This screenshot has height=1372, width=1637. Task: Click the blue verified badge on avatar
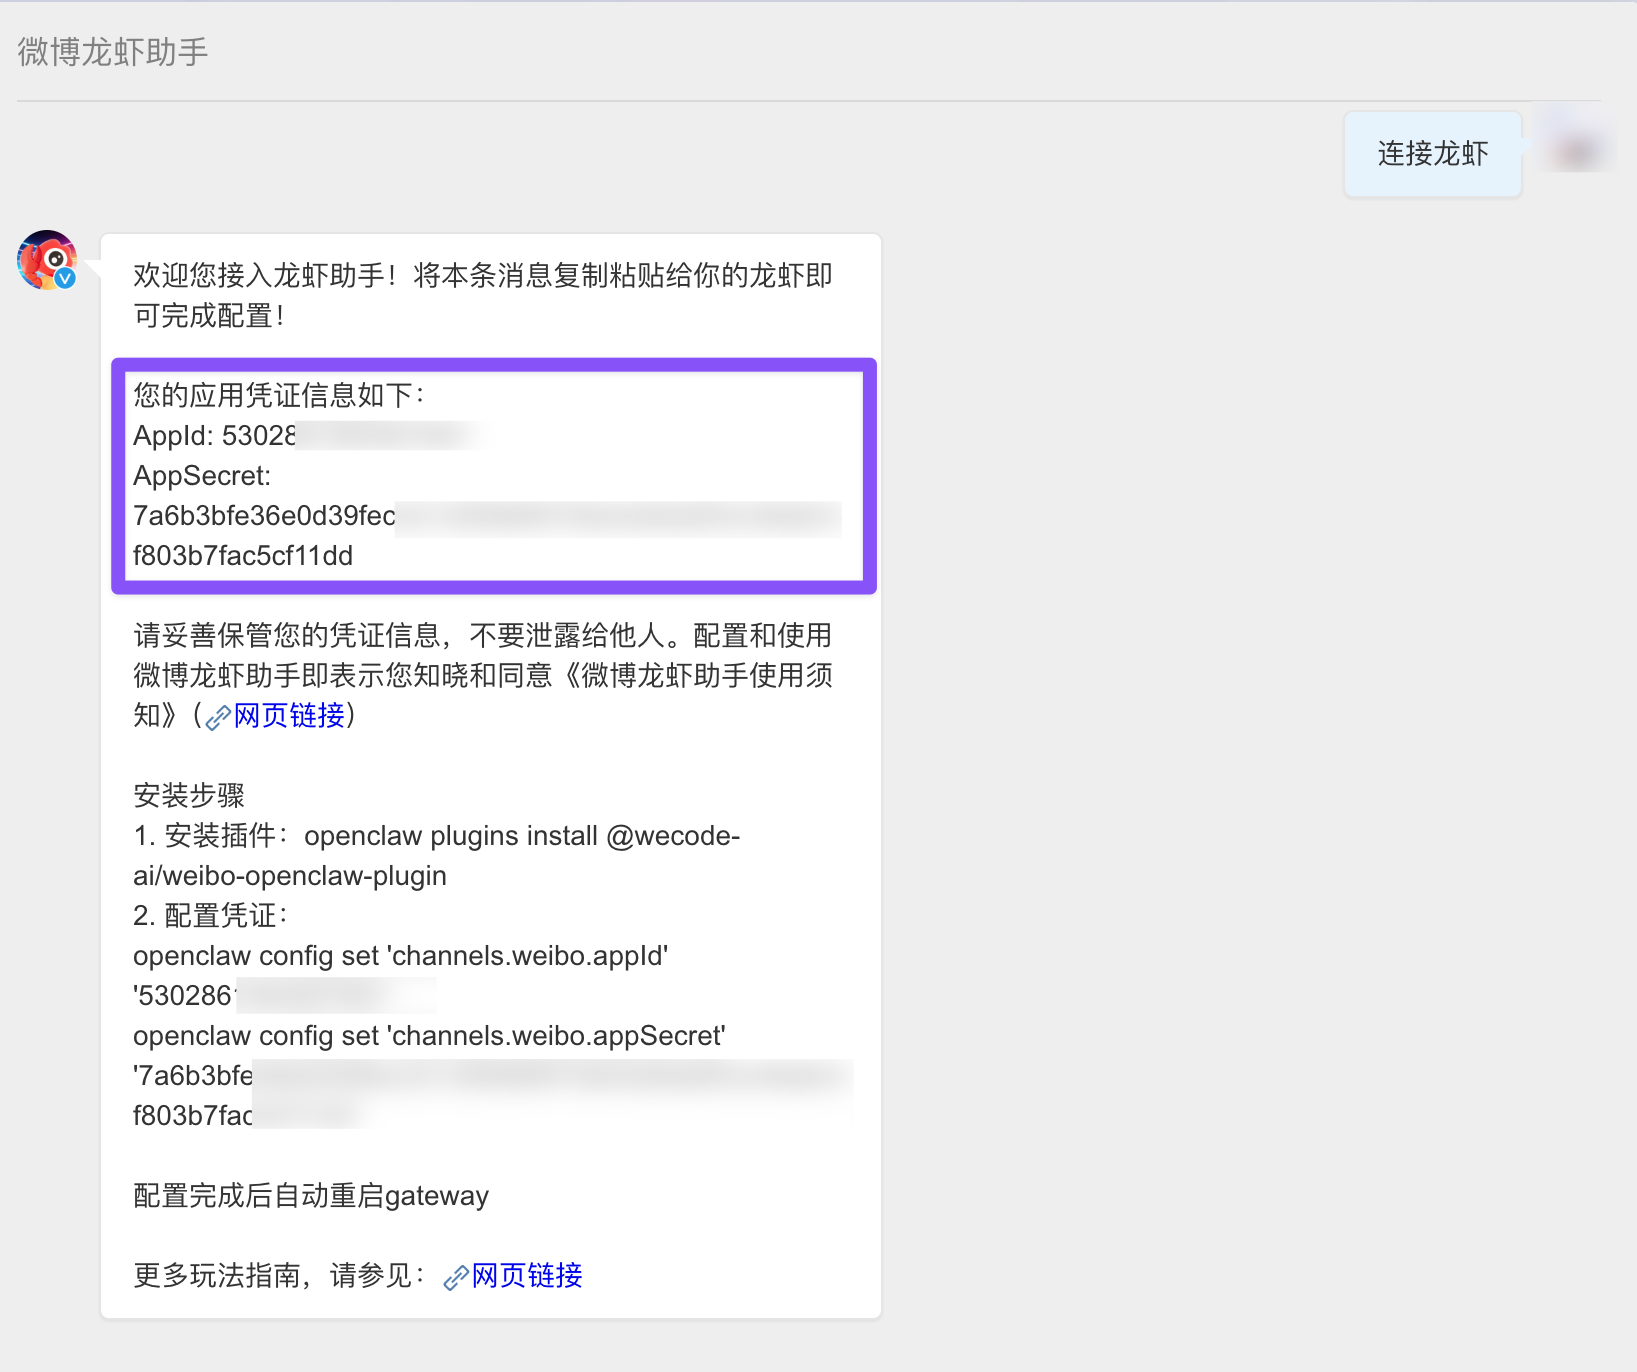click(x=65, y=278)
